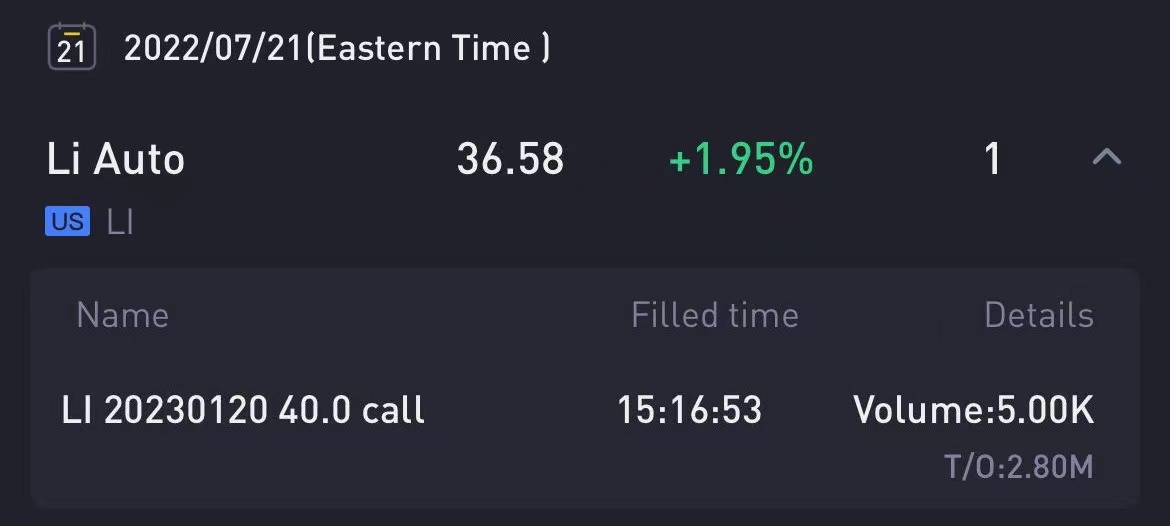Click the count number 1
The image size is (1170, 526).
click(992, 160)
